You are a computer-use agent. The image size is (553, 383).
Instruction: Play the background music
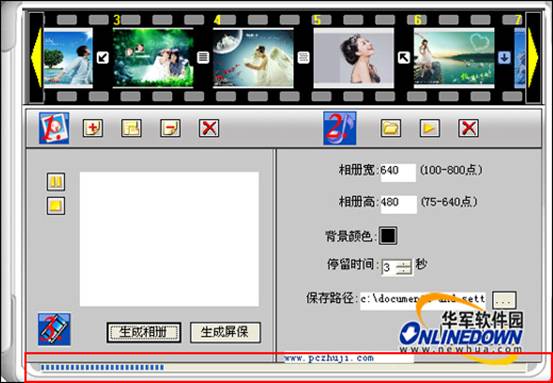tap(430, 128)
